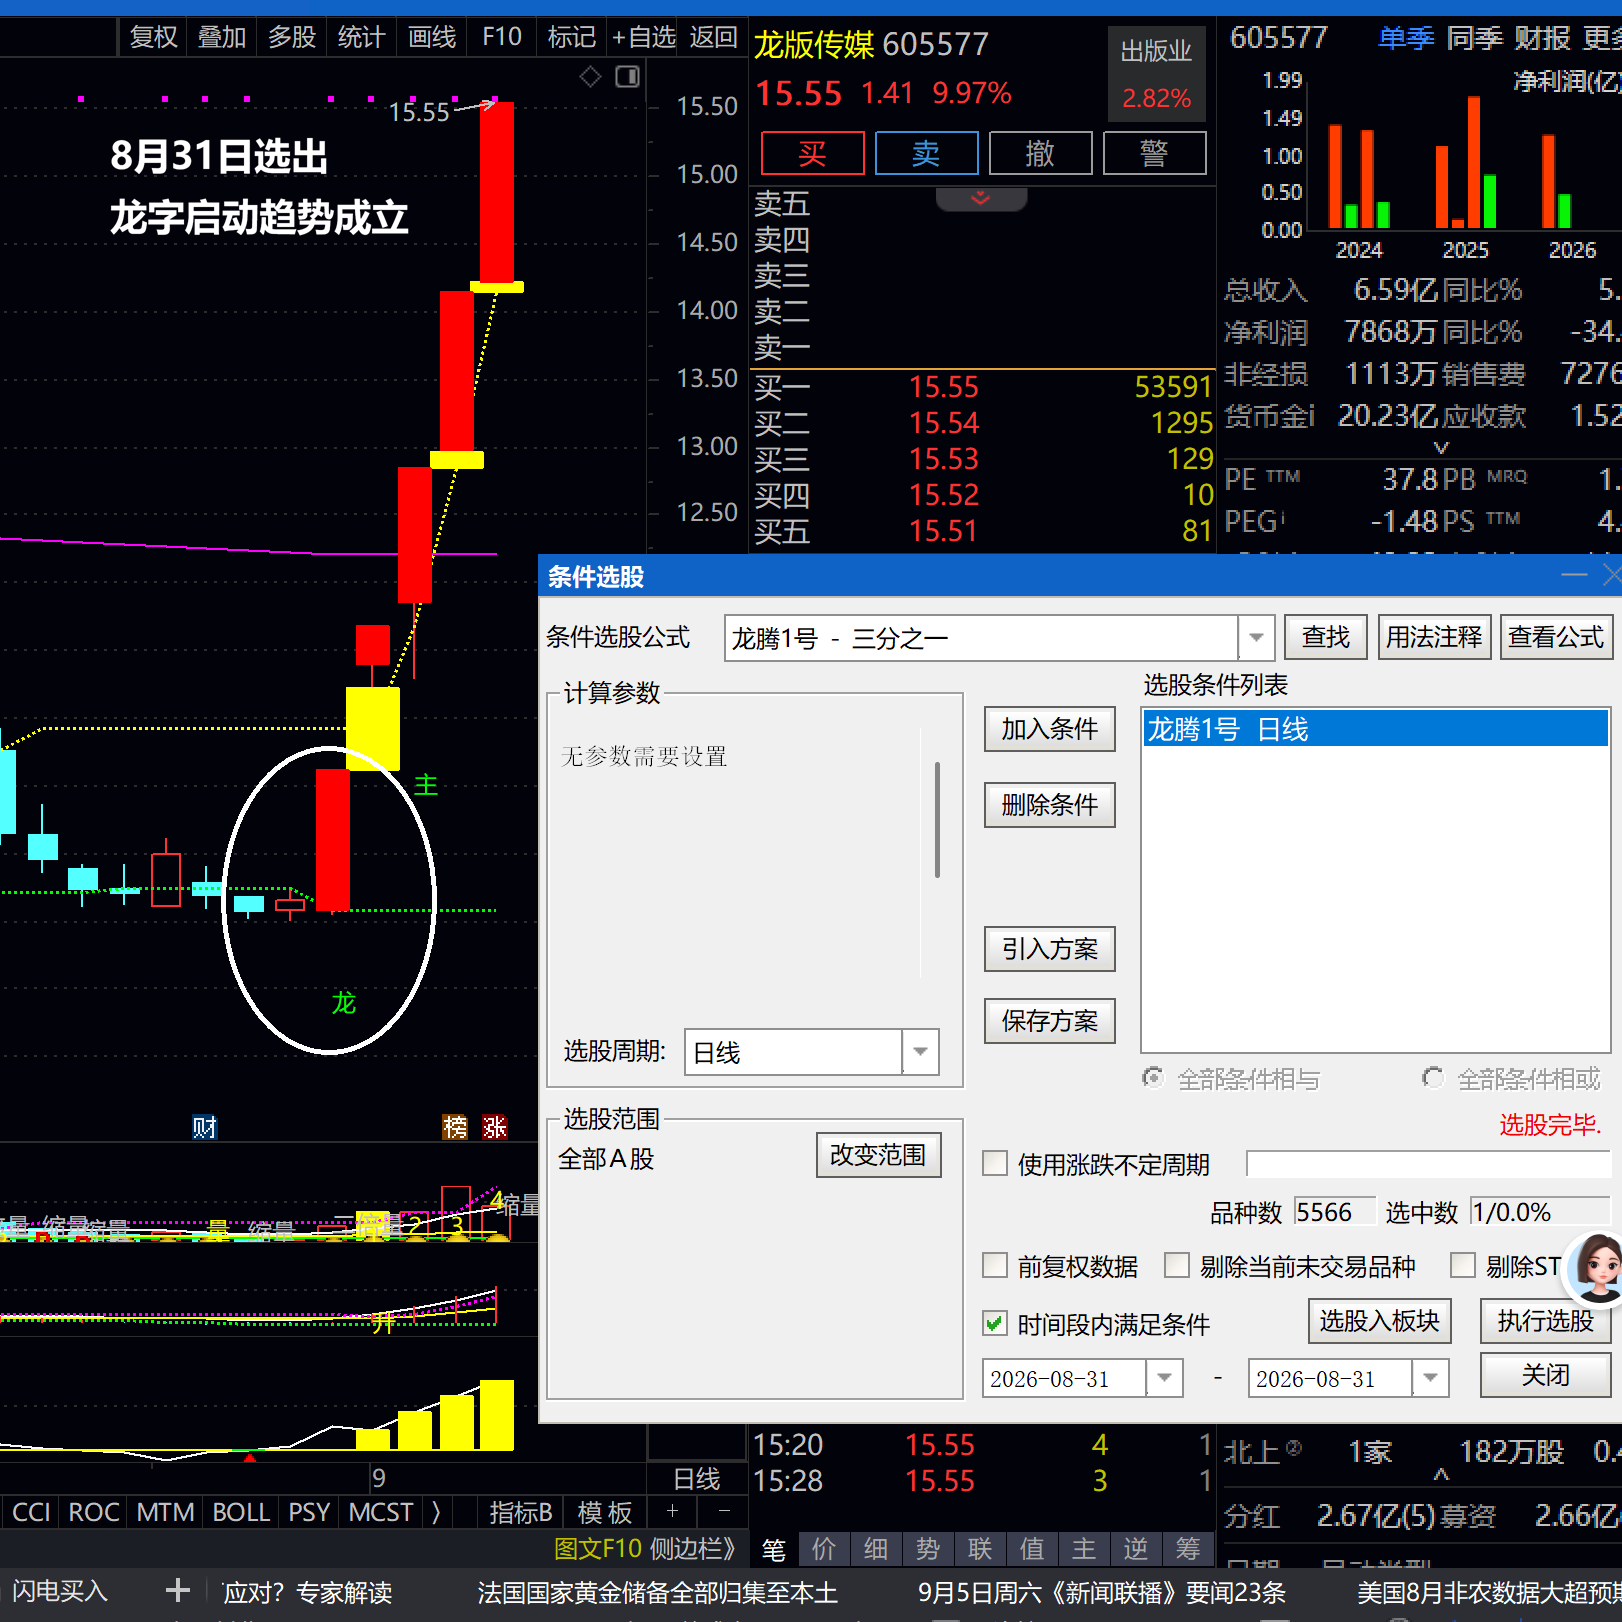
Task: Click the 保存方案 button
Action: [1049, 1021]
